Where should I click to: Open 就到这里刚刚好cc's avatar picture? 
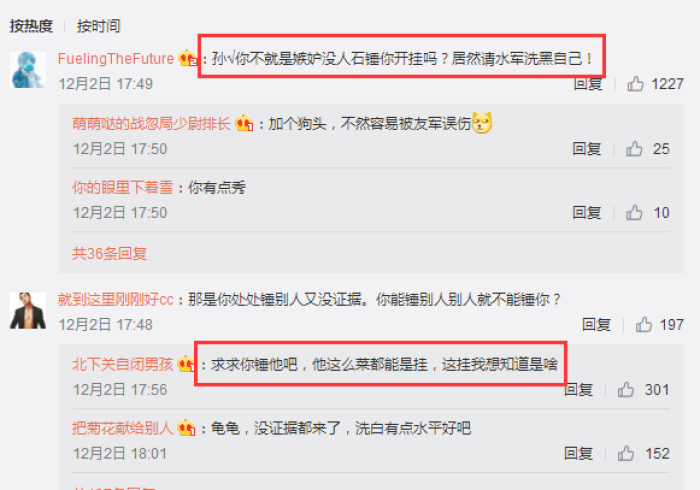[28, 311]
